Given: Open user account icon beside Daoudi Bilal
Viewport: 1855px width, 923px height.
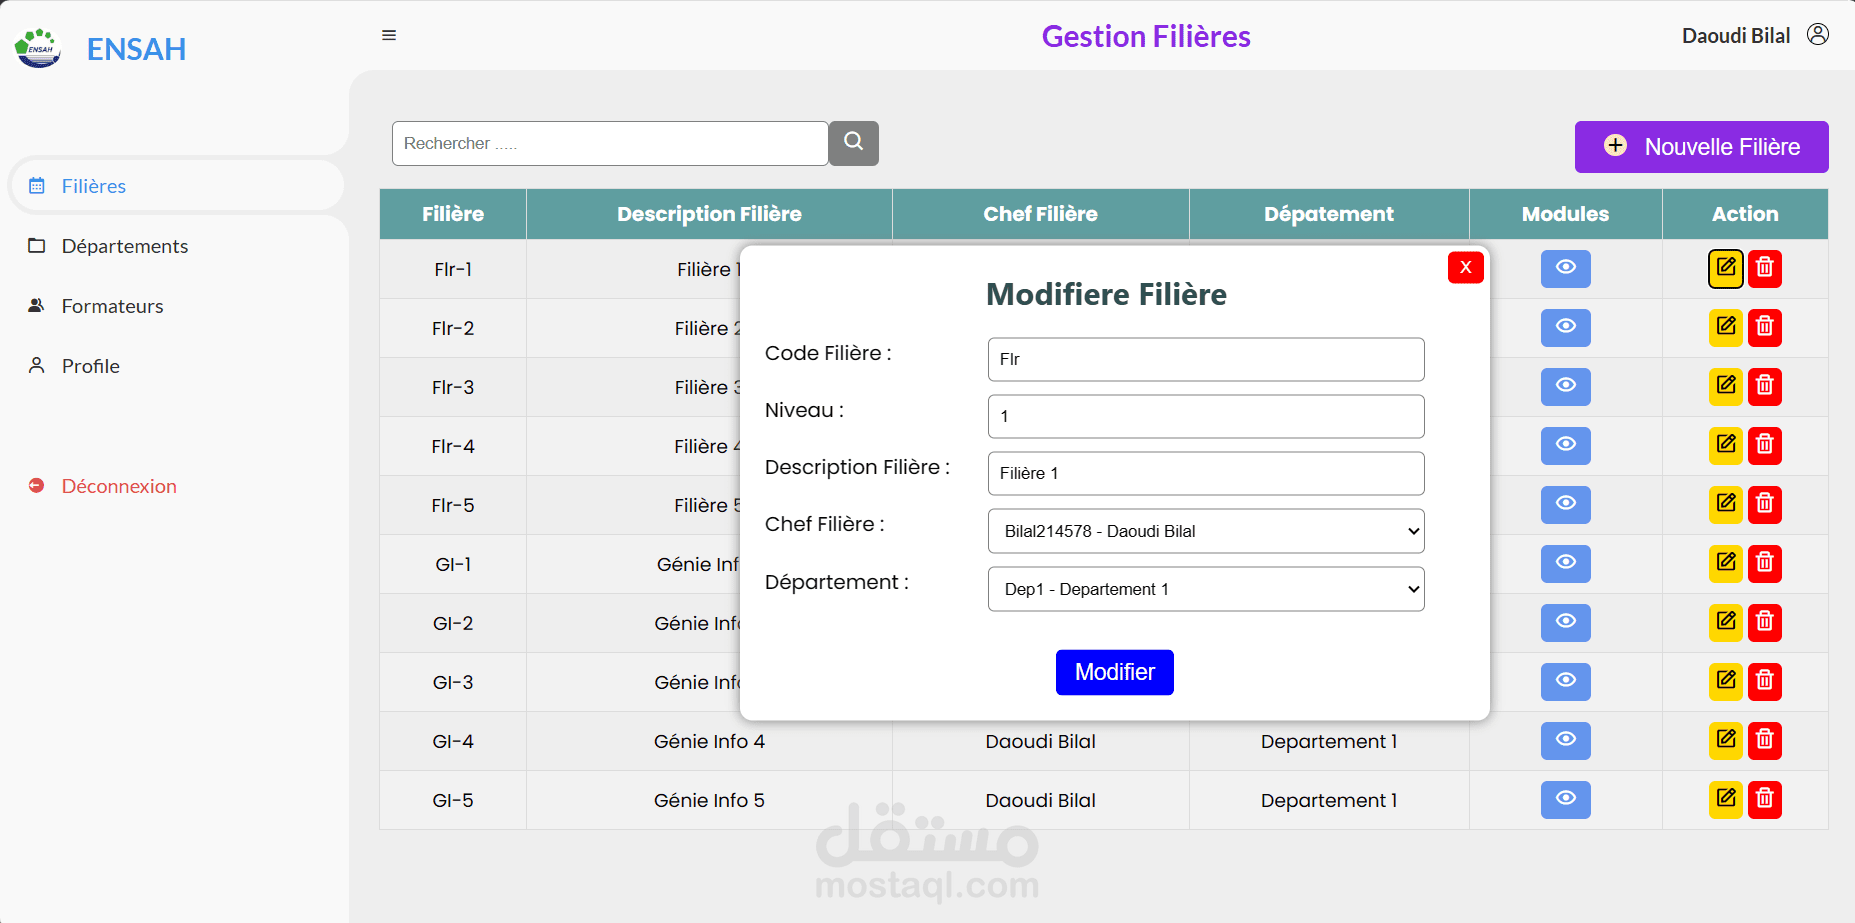Looking at the screenshot, I should coord(1818,35).
